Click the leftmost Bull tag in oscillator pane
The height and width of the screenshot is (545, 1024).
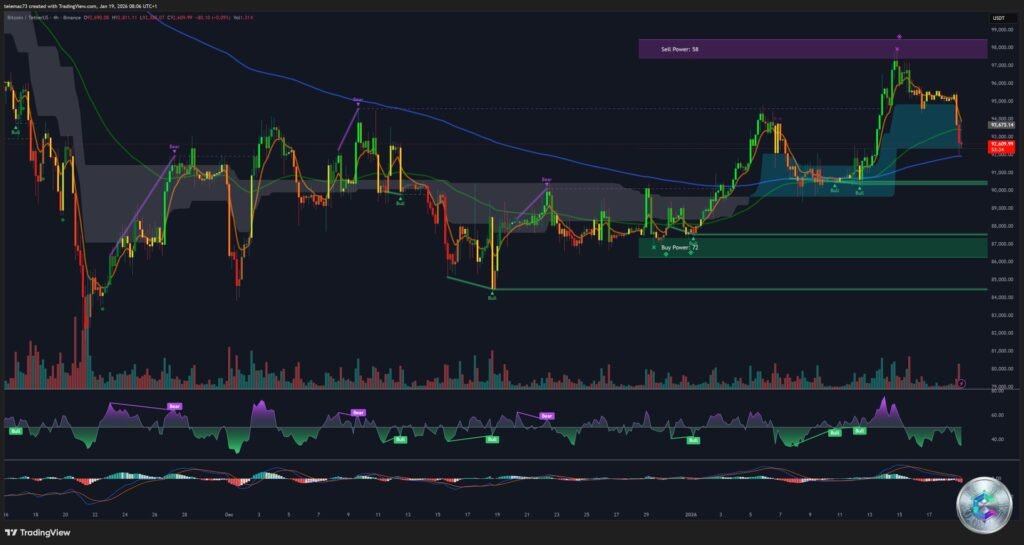click(16, 431)
